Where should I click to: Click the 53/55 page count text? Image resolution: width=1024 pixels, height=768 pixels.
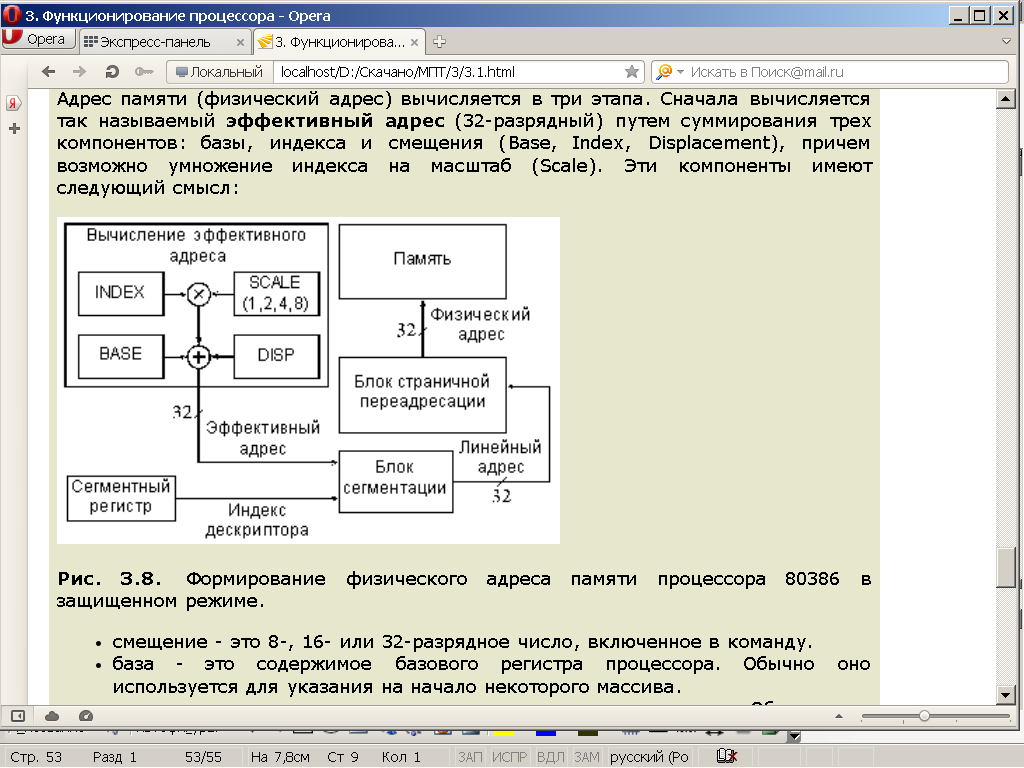click(203, 757)
